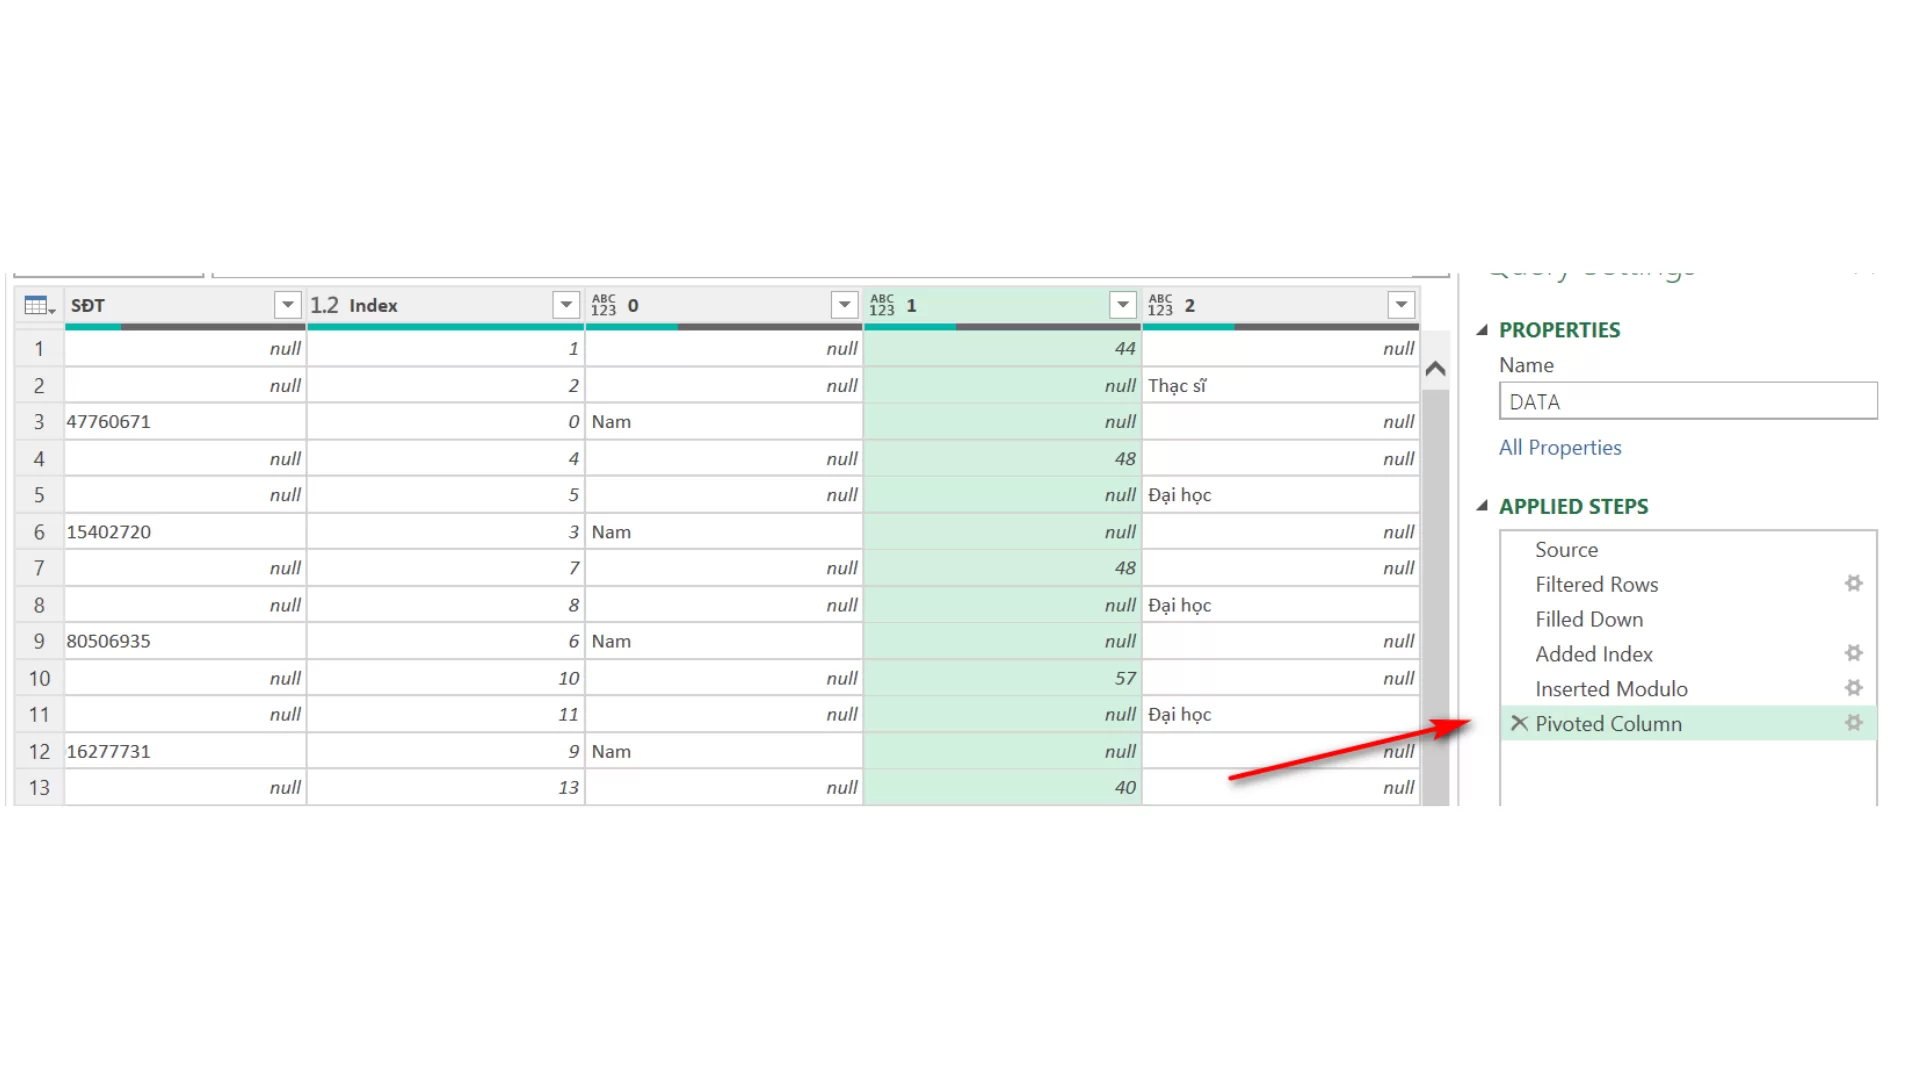The height and width of the screenshot is (1080, 1920).
Task: Click the 1.2 decimal type icon on Index column
Action: (x=324, y=305)
